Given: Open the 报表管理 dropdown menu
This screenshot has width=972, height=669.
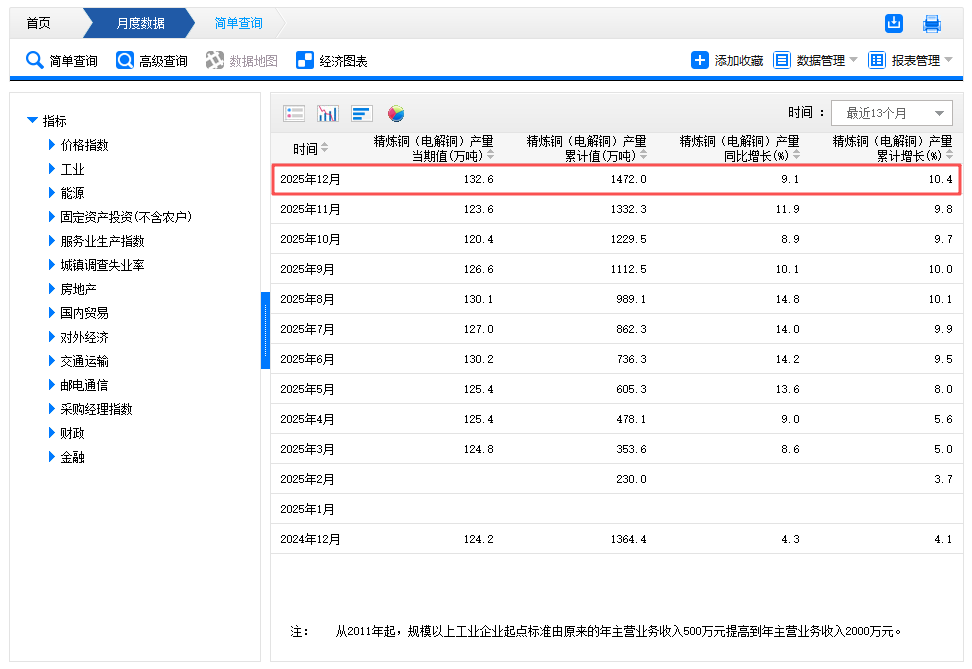Looking at the screenshot, I should point(910,61).
